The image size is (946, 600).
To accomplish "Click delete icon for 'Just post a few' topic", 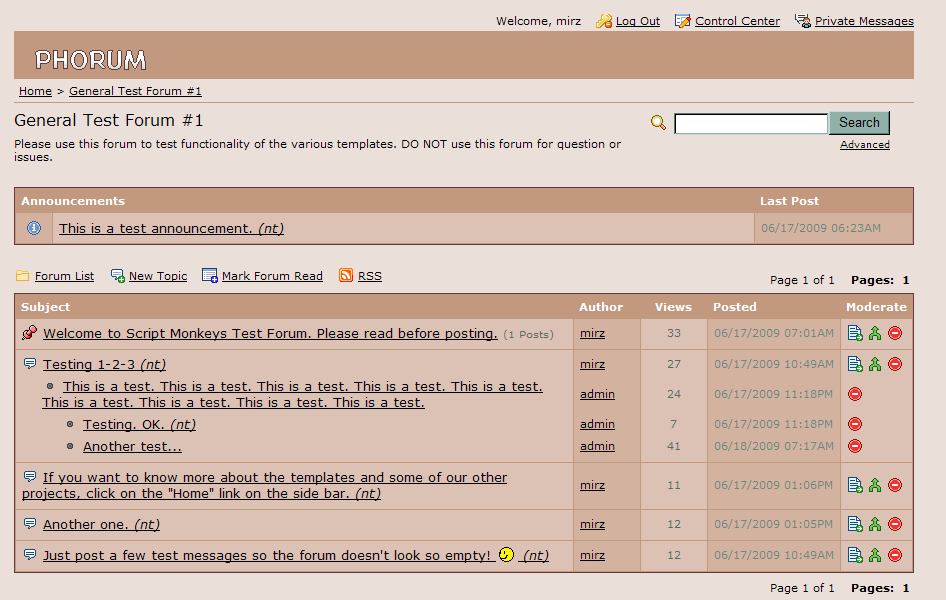I will point(895,555).
